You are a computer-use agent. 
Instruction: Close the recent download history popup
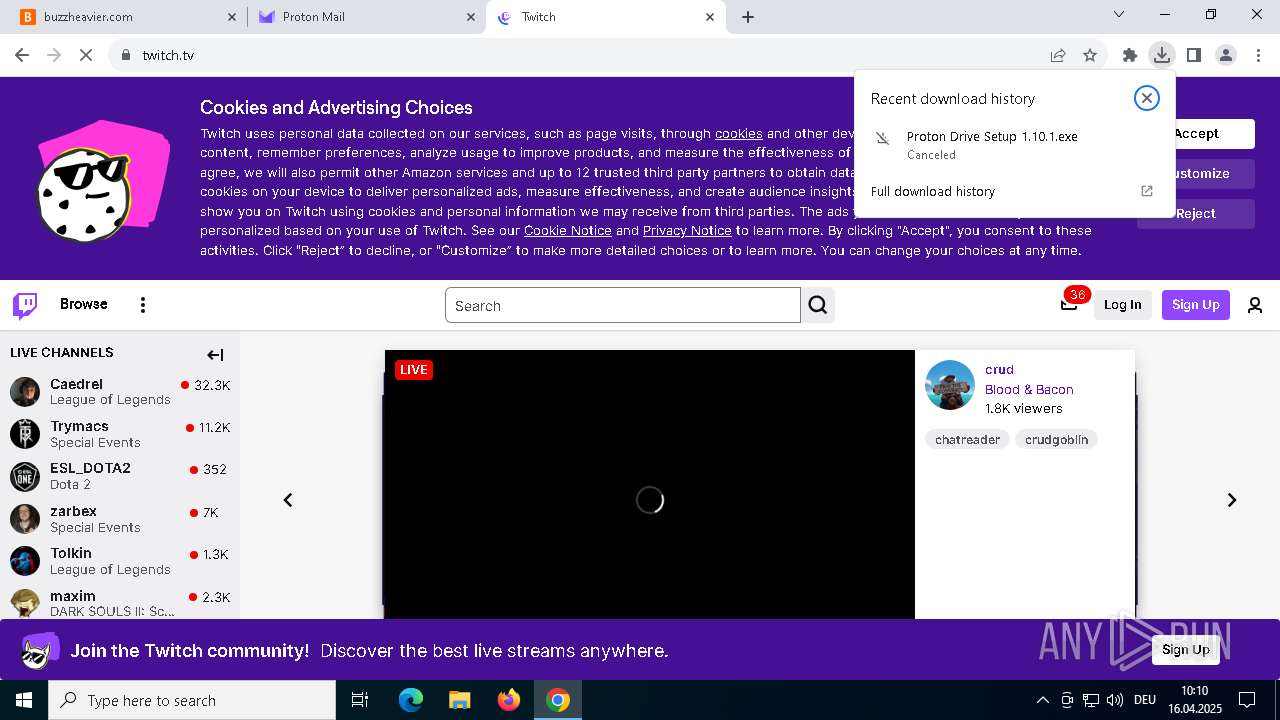[x=1147, y=97]
